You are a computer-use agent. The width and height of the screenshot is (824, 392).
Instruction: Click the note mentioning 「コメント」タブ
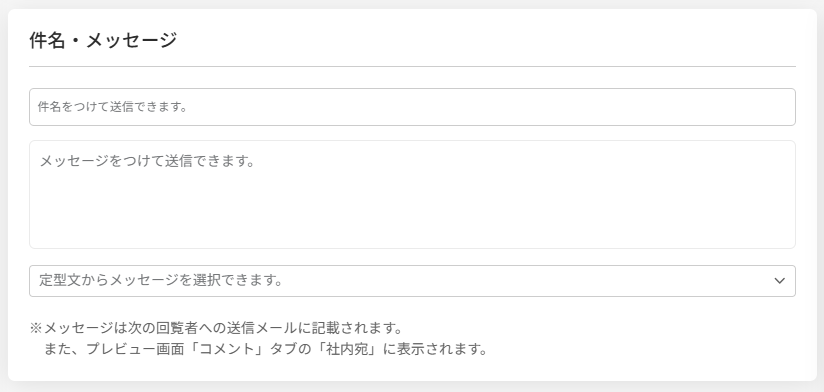tap(263, 349)
